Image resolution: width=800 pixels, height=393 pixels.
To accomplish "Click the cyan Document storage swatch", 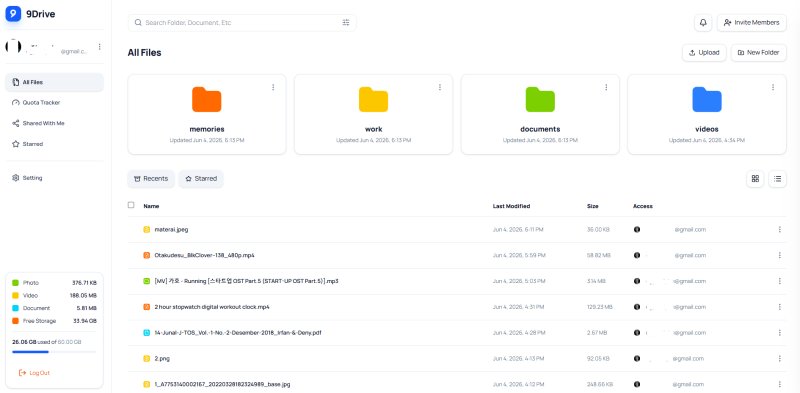I will click(x=15, y=308).
